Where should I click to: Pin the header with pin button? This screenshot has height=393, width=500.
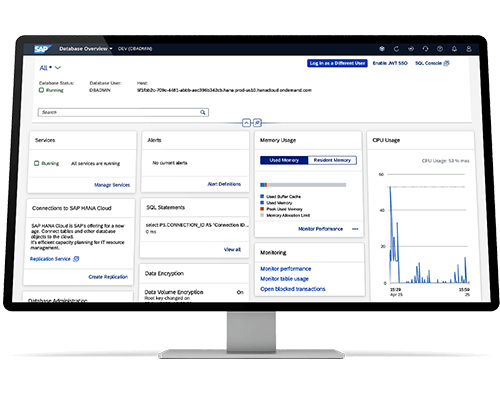click(x=257, y=123)
